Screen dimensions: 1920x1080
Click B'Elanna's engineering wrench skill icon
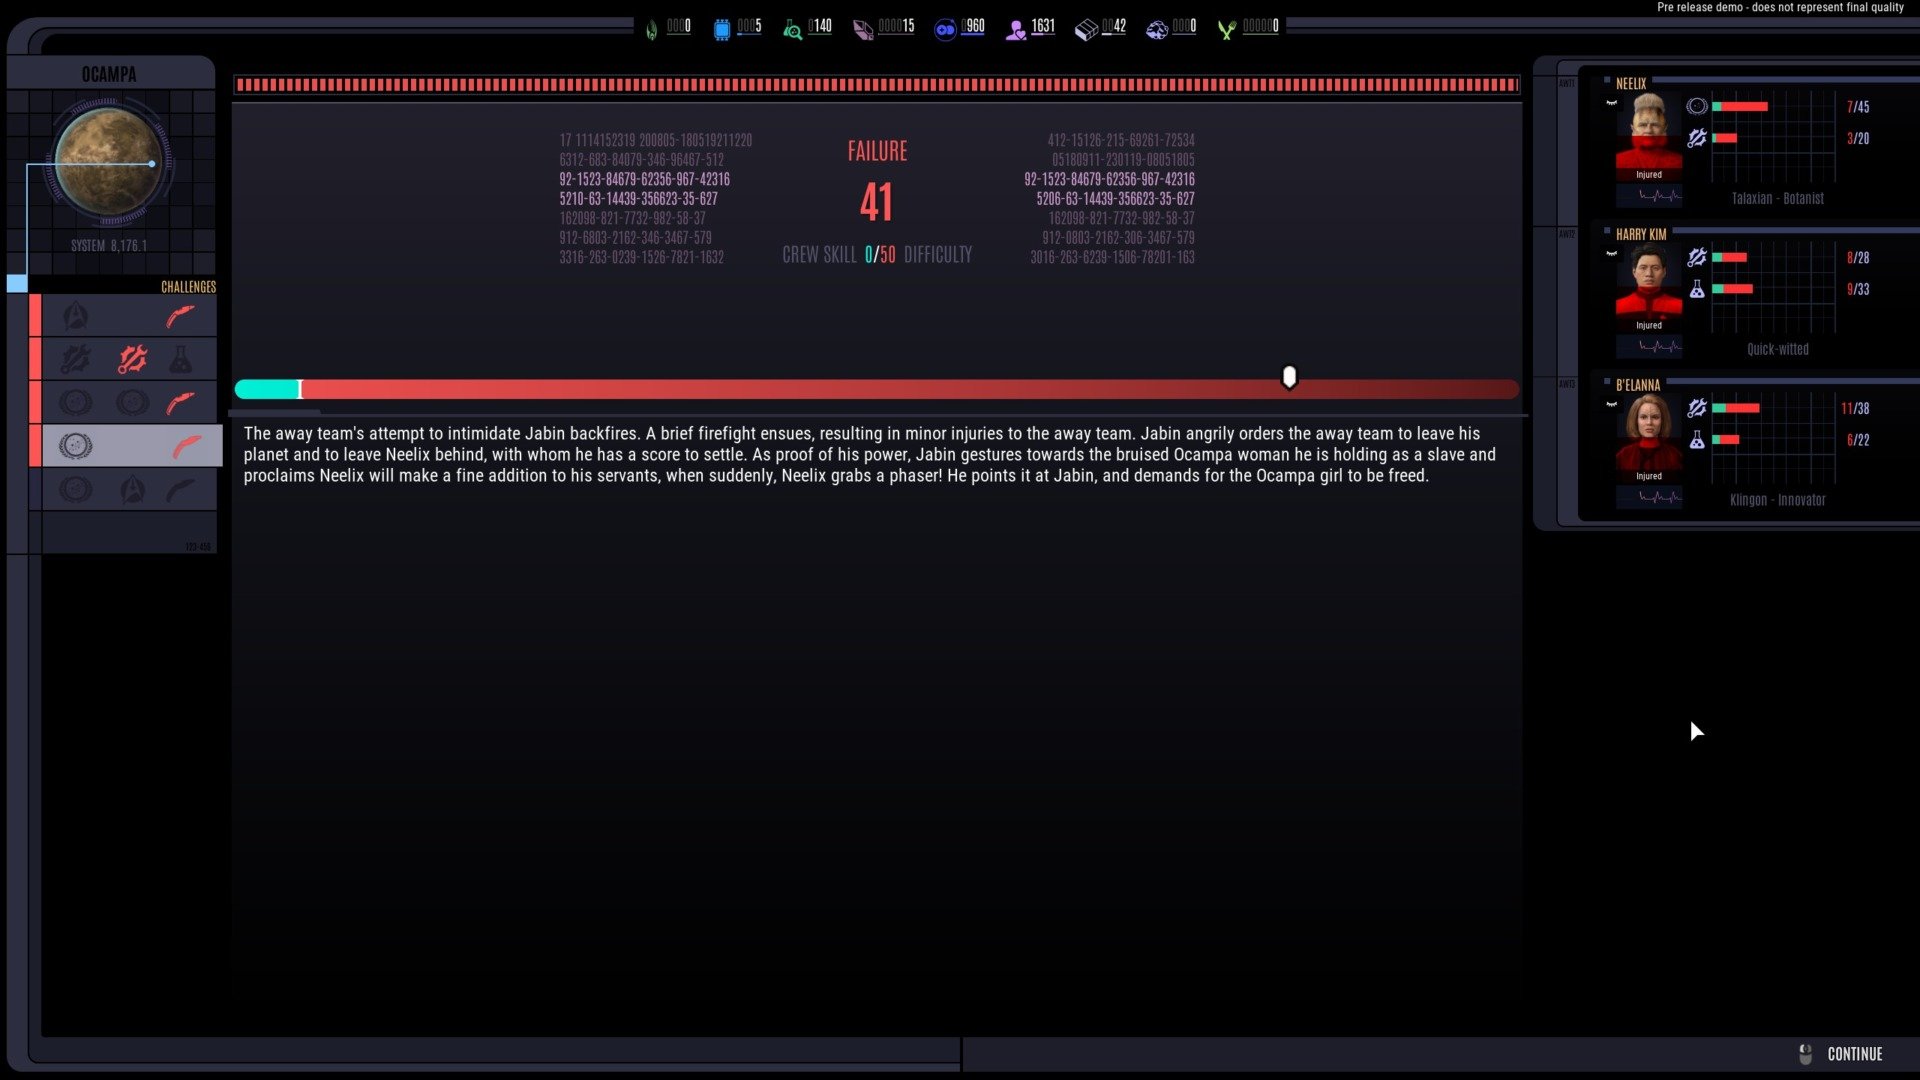tap(1696, 408)
